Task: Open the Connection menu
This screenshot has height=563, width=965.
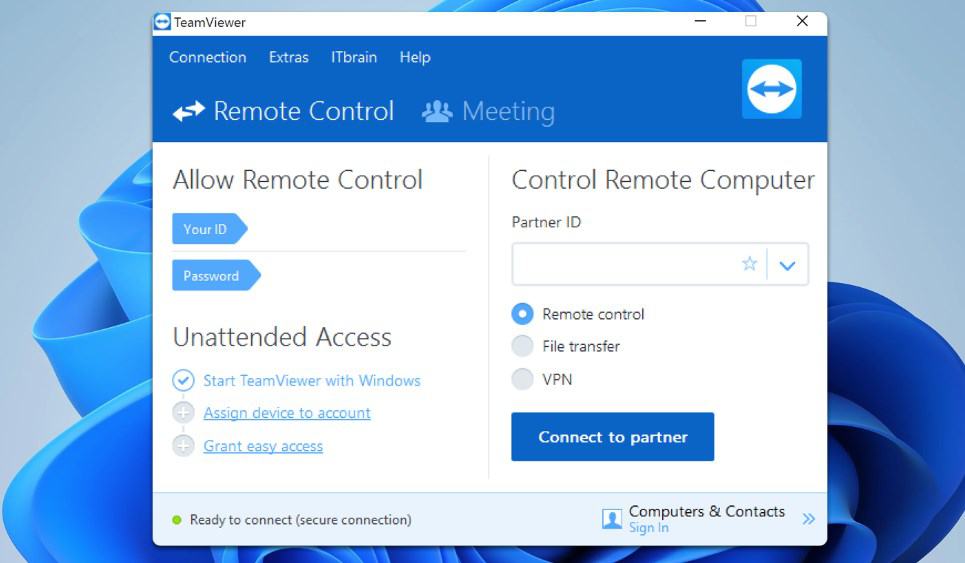Action: 207,57
